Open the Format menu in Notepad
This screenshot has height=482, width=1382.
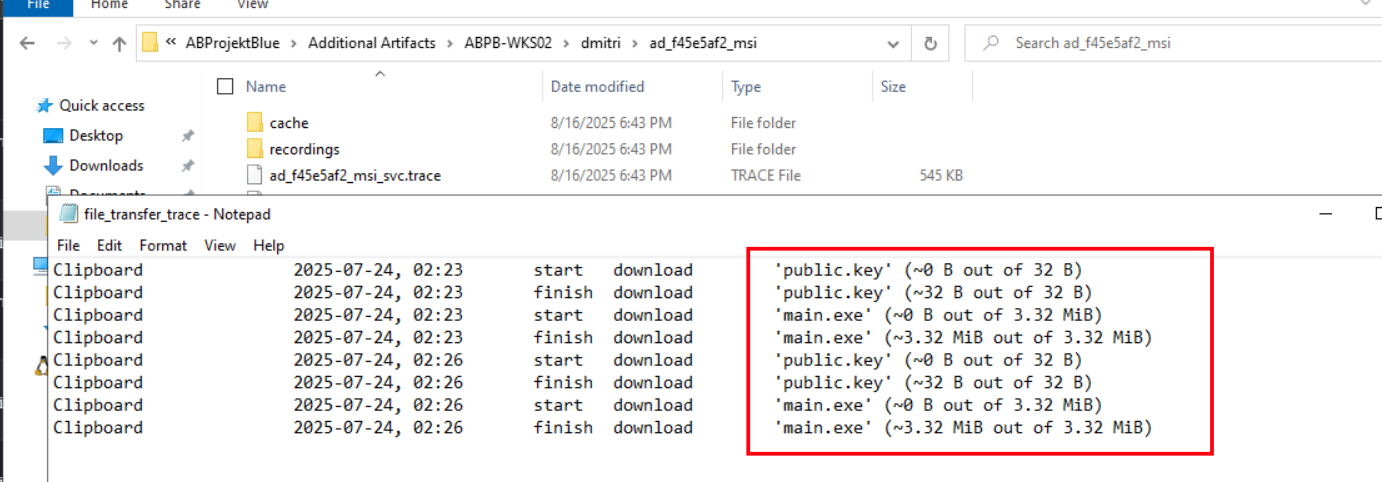point(163,245)
